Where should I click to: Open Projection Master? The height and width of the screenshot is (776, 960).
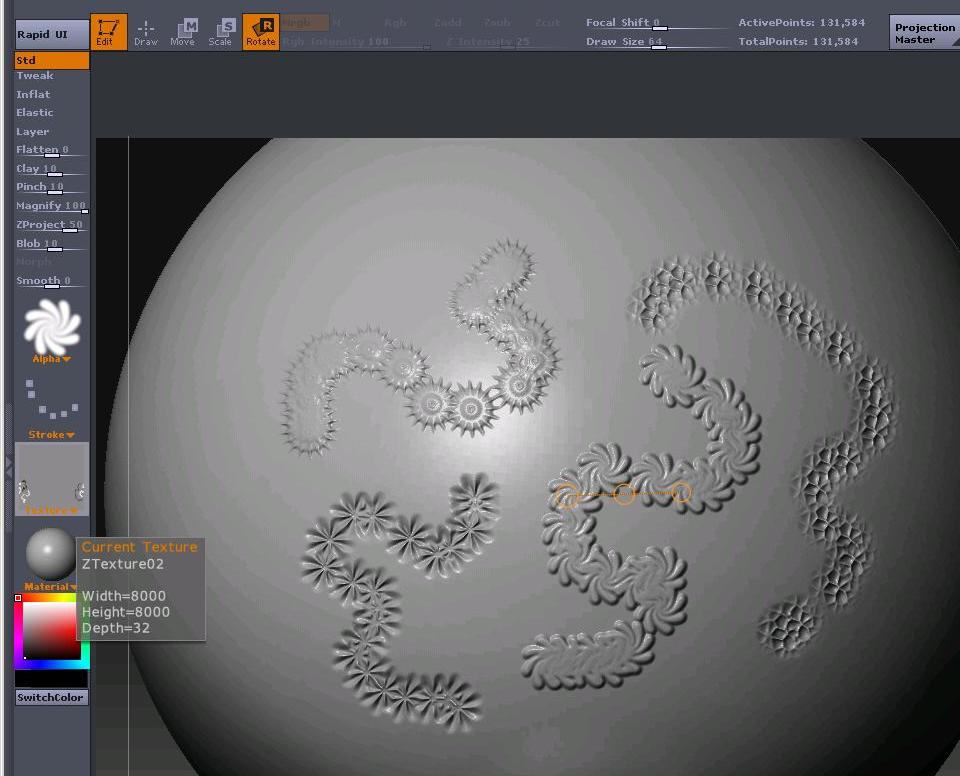point(924,33)
